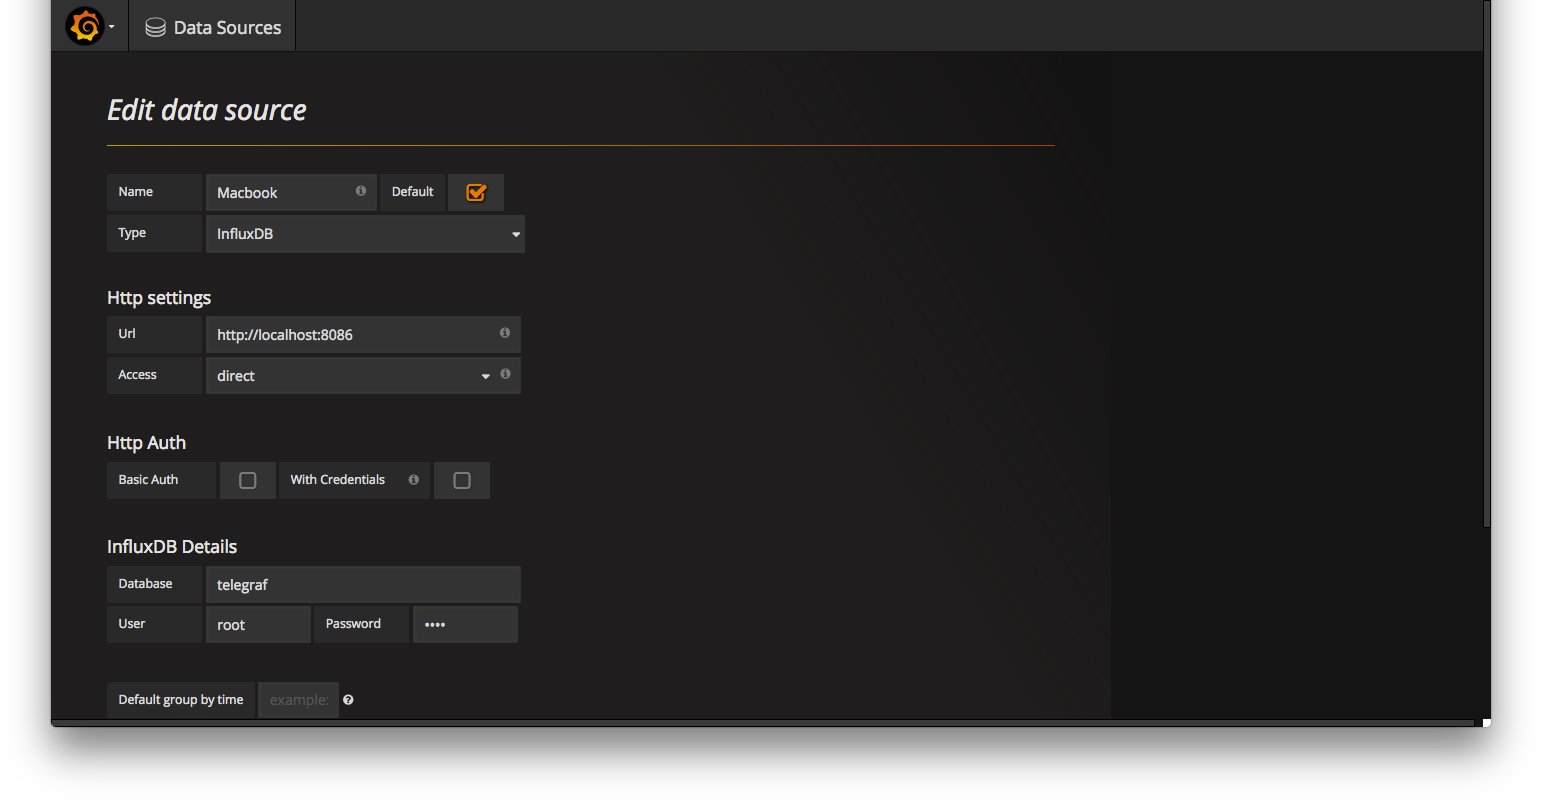Click the Type label
1547x807 pixels.
tap(132, 233)
